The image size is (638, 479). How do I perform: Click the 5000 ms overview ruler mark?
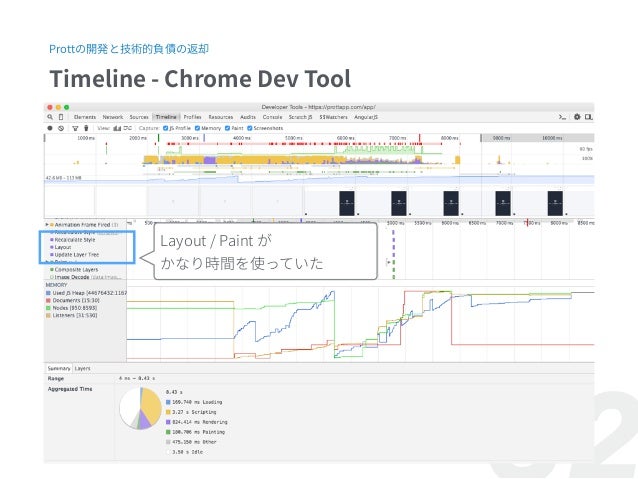[294, 138]
